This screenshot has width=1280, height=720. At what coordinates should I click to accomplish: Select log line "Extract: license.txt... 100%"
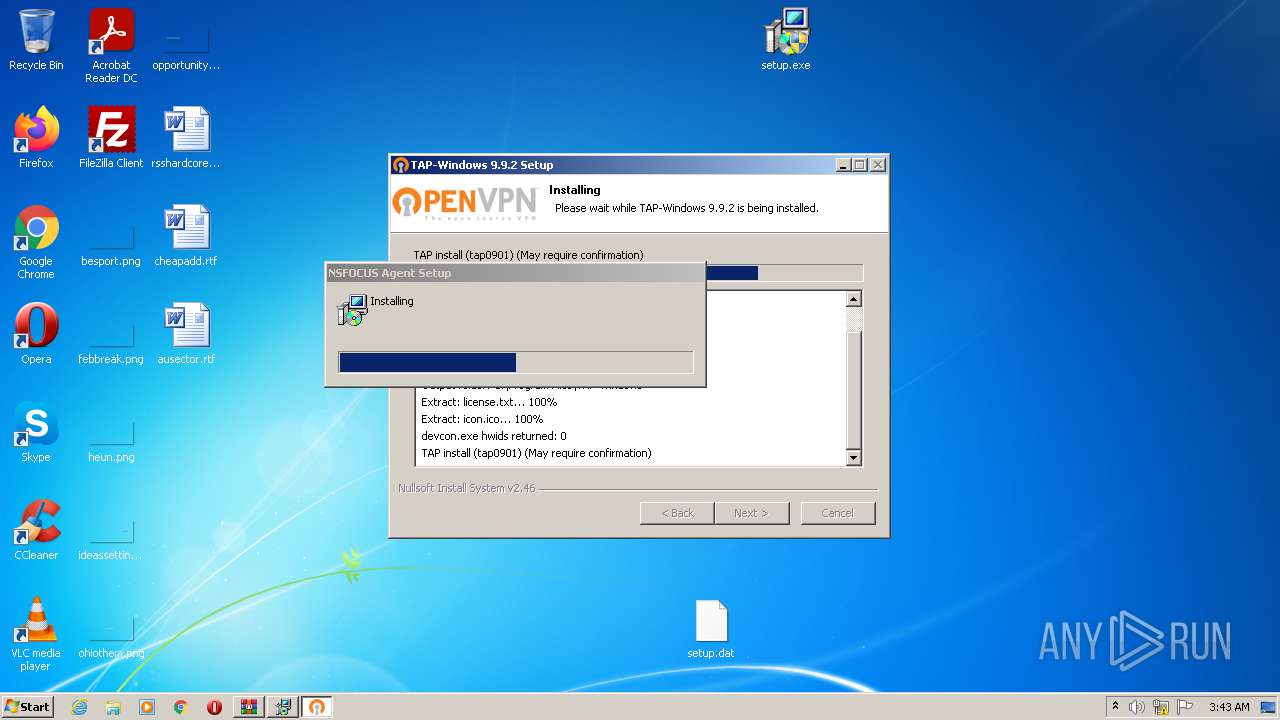[x=489, y=402]
